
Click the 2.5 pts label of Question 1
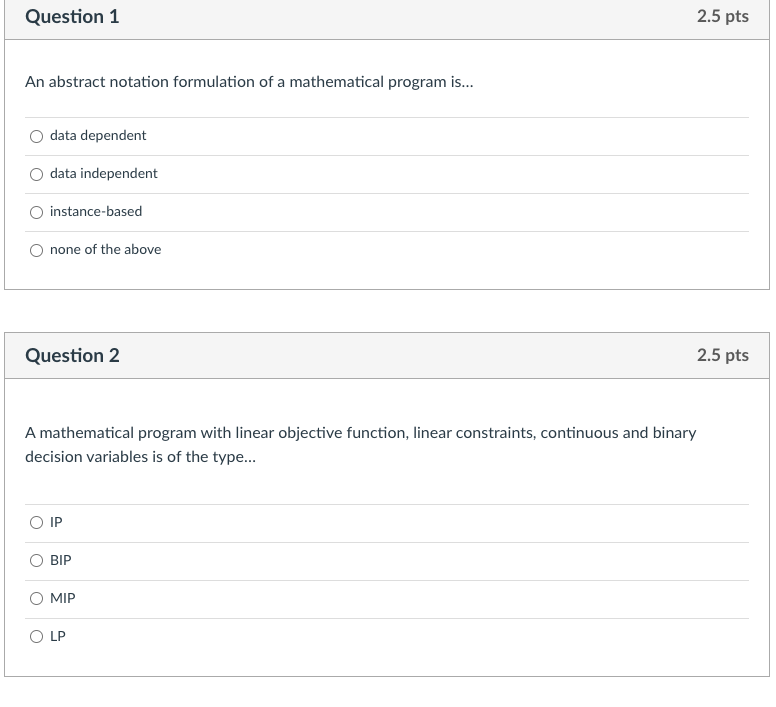(722, 17)
